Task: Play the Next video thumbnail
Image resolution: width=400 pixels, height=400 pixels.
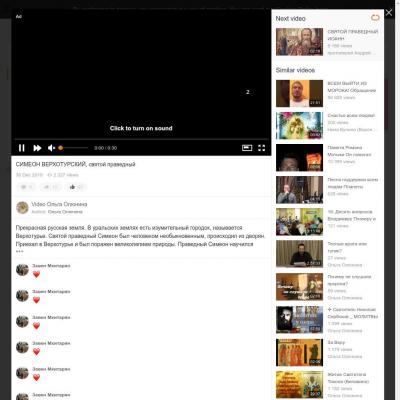Action: [299, 42]
